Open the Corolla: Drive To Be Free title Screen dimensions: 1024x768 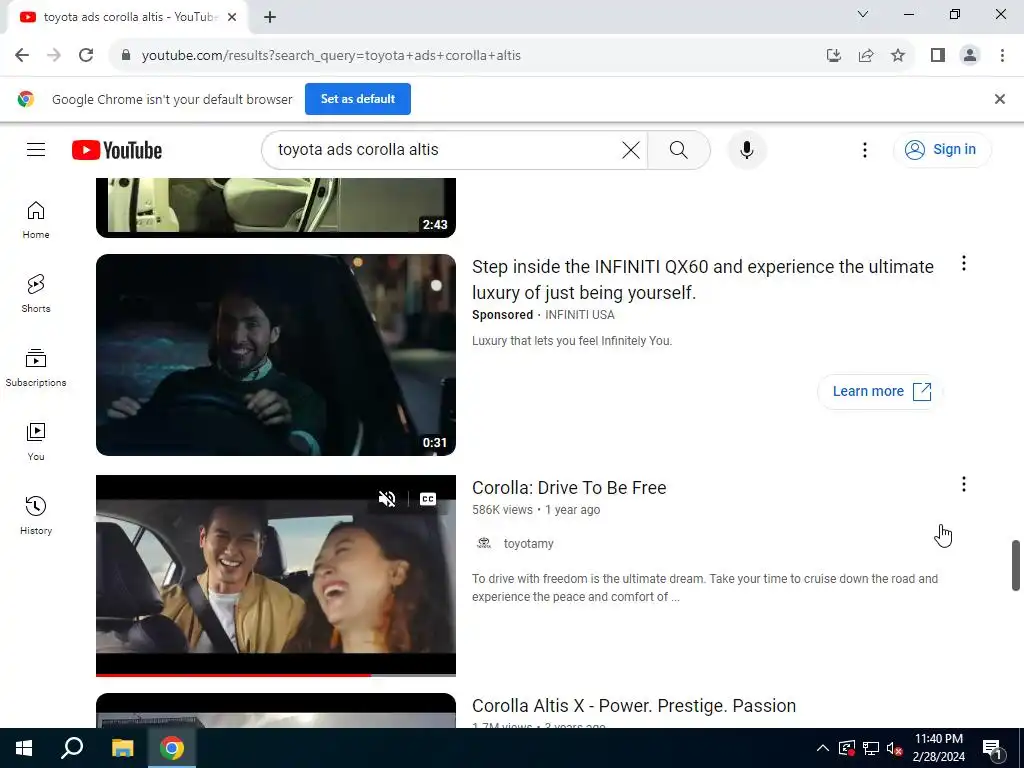coord(569,488)
